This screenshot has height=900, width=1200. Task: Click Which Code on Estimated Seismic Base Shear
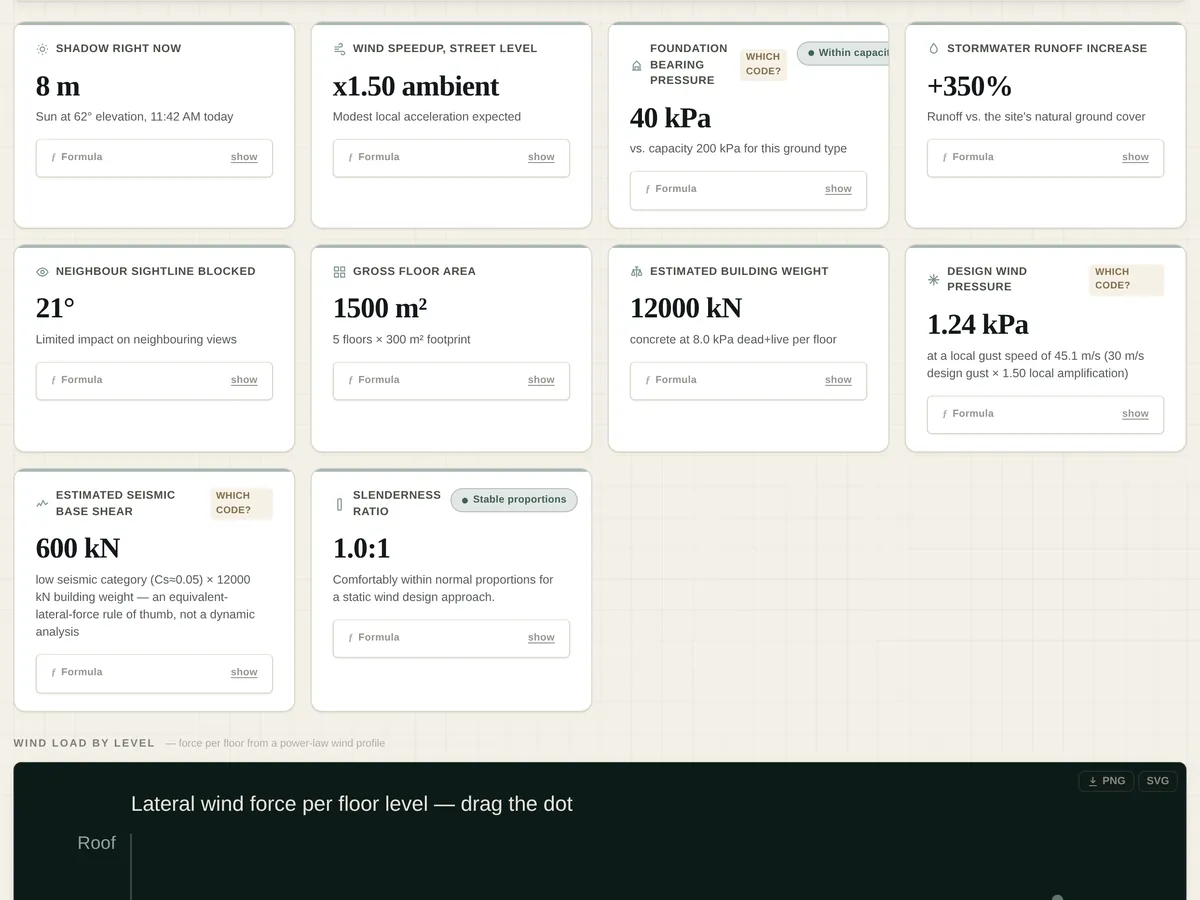click(x=241, y=503)
